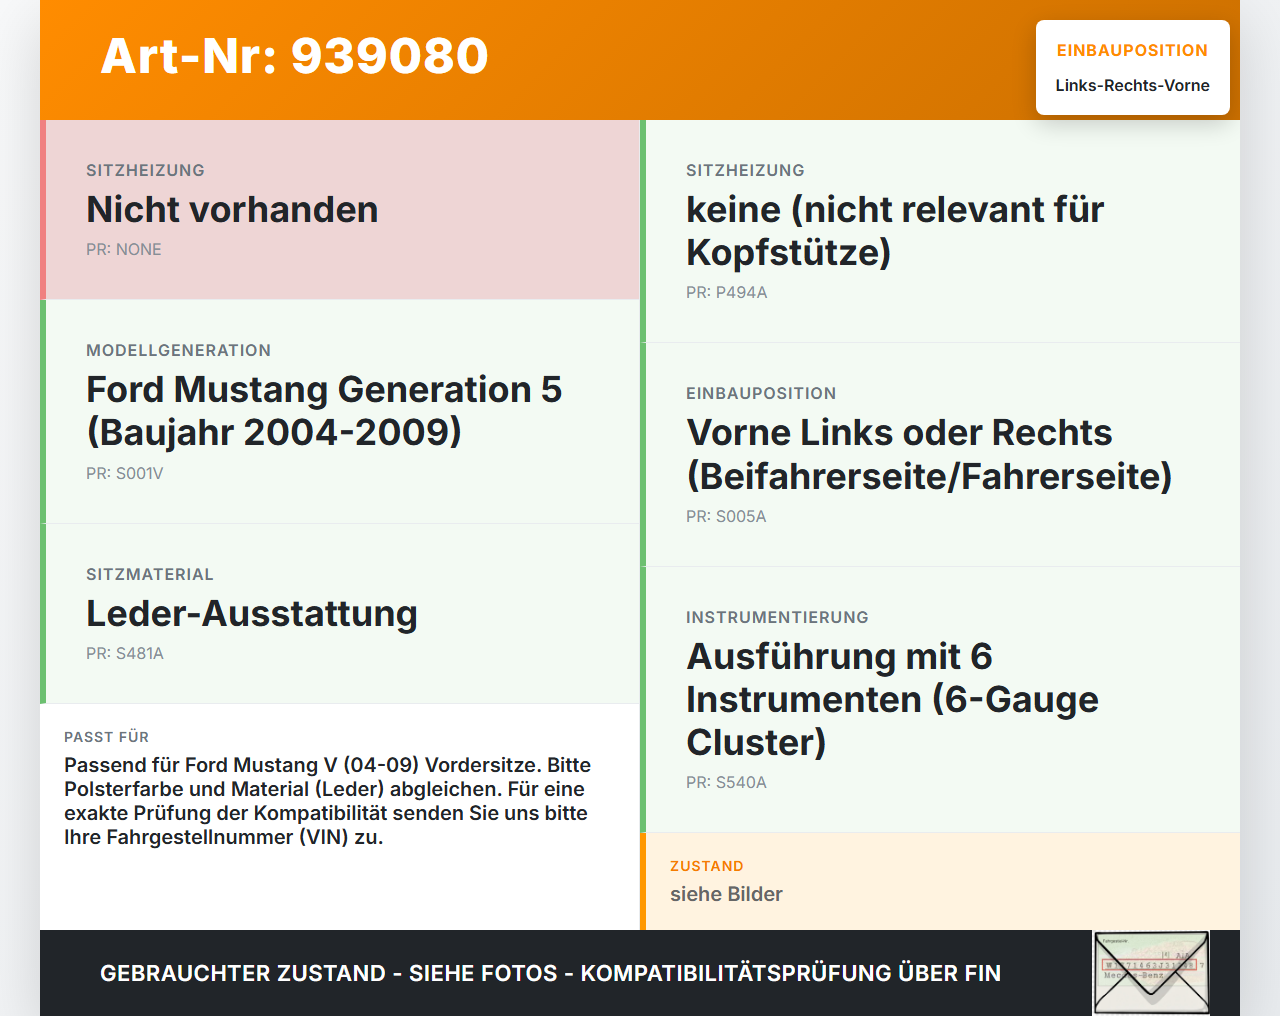Select the 'PR: S481A' code
The height and width of the screenshot is (1017, 1280).
pos(125,654)
